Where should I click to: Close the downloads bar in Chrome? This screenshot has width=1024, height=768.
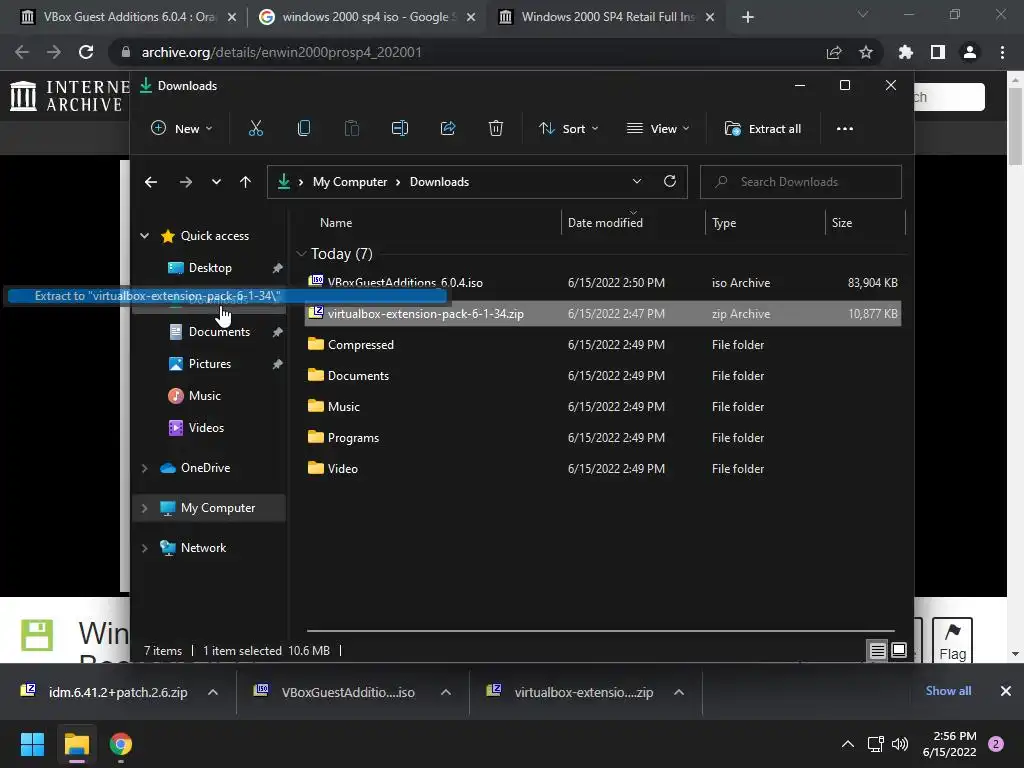[x=1006, y=691]
